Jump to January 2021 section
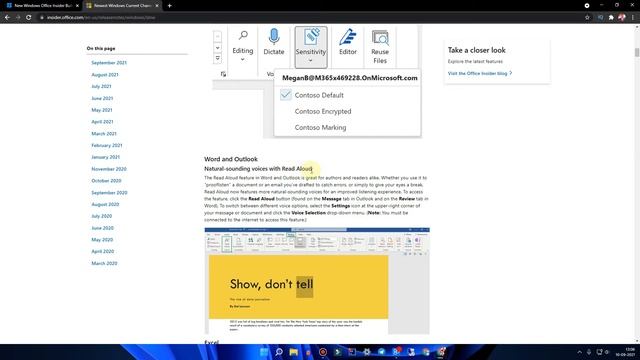640x360 pixels. coord(105,157)
